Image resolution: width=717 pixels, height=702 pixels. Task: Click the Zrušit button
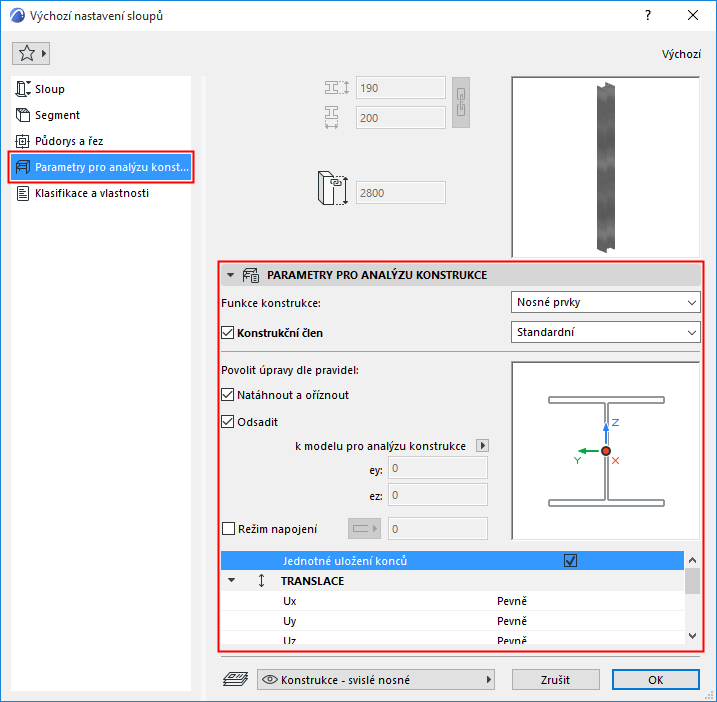coord(556,680)
